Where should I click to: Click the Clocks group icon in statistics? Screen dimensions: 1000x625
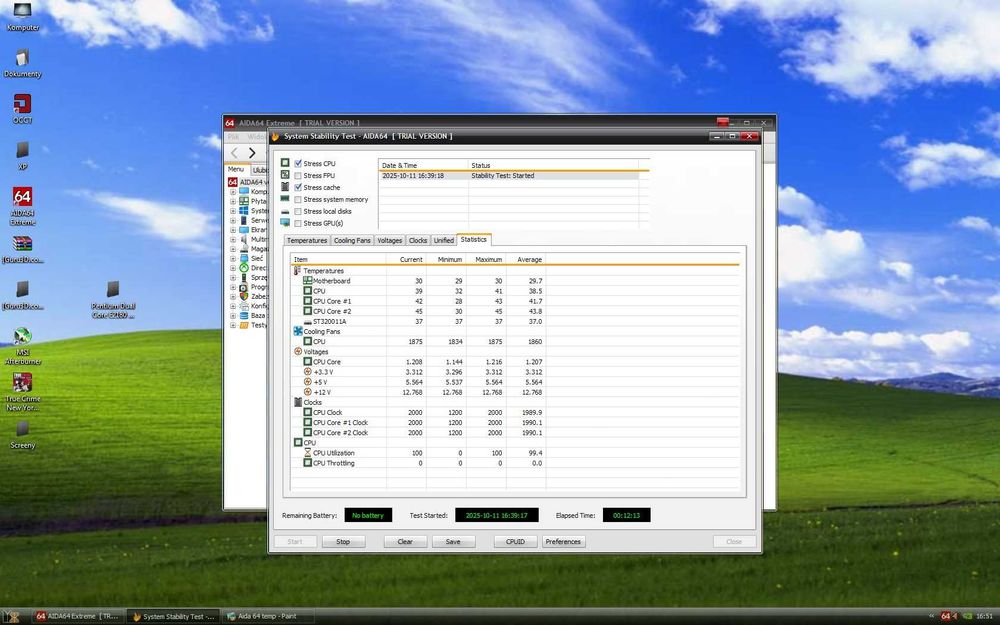coord(298,402)
